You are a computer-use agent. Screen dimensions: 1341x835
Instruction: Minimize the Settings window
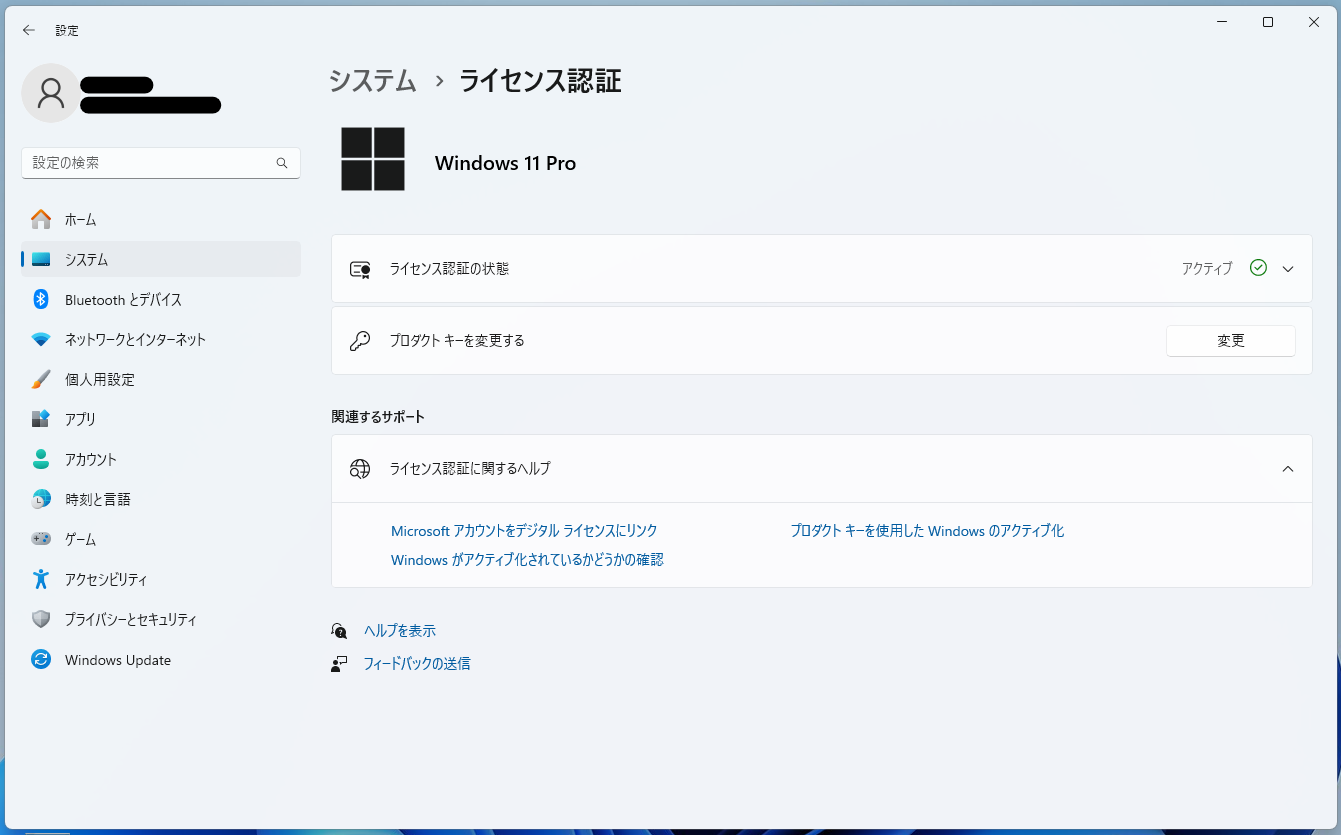click(x=1222, y=22)
